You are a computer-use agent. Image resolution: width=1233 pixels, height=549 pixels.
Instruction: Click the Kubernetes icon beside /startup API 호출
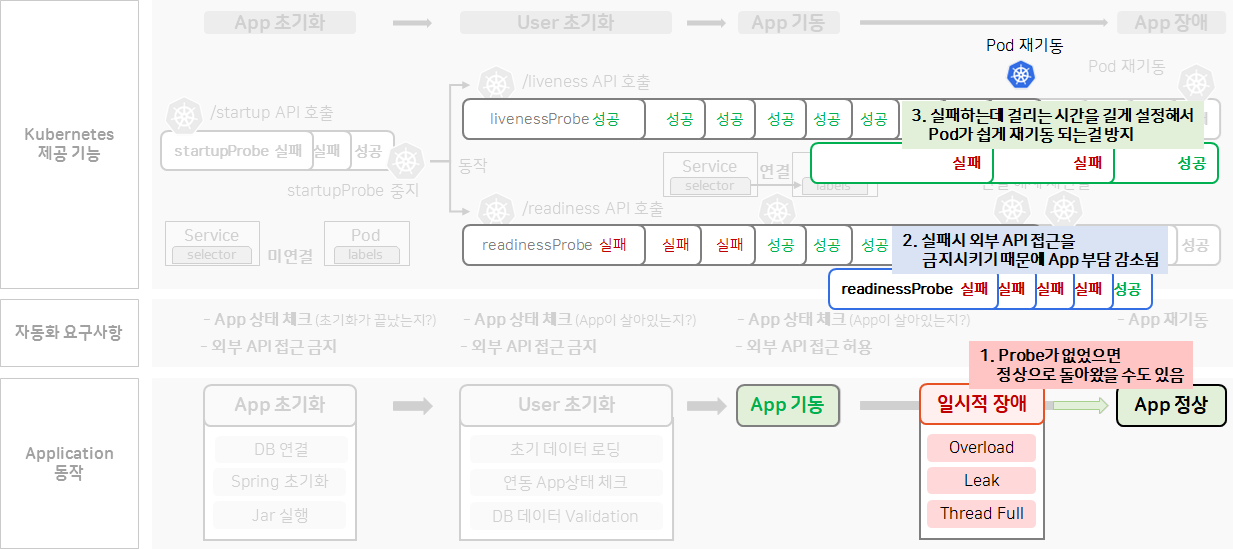[184, 116]
